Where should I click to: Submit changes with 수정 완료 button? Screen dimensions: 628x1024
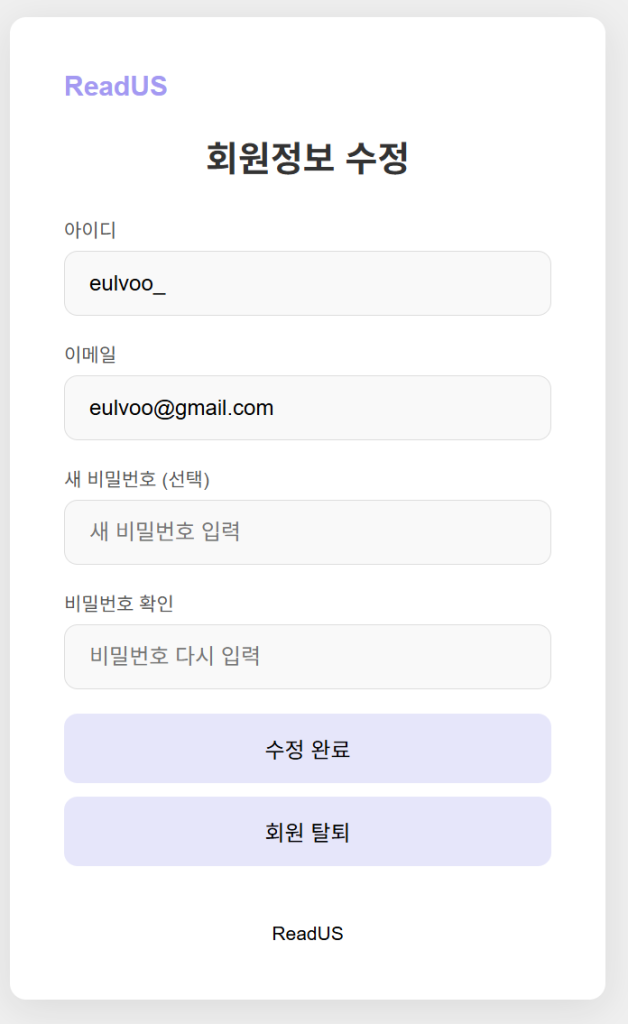pos(307,748)
